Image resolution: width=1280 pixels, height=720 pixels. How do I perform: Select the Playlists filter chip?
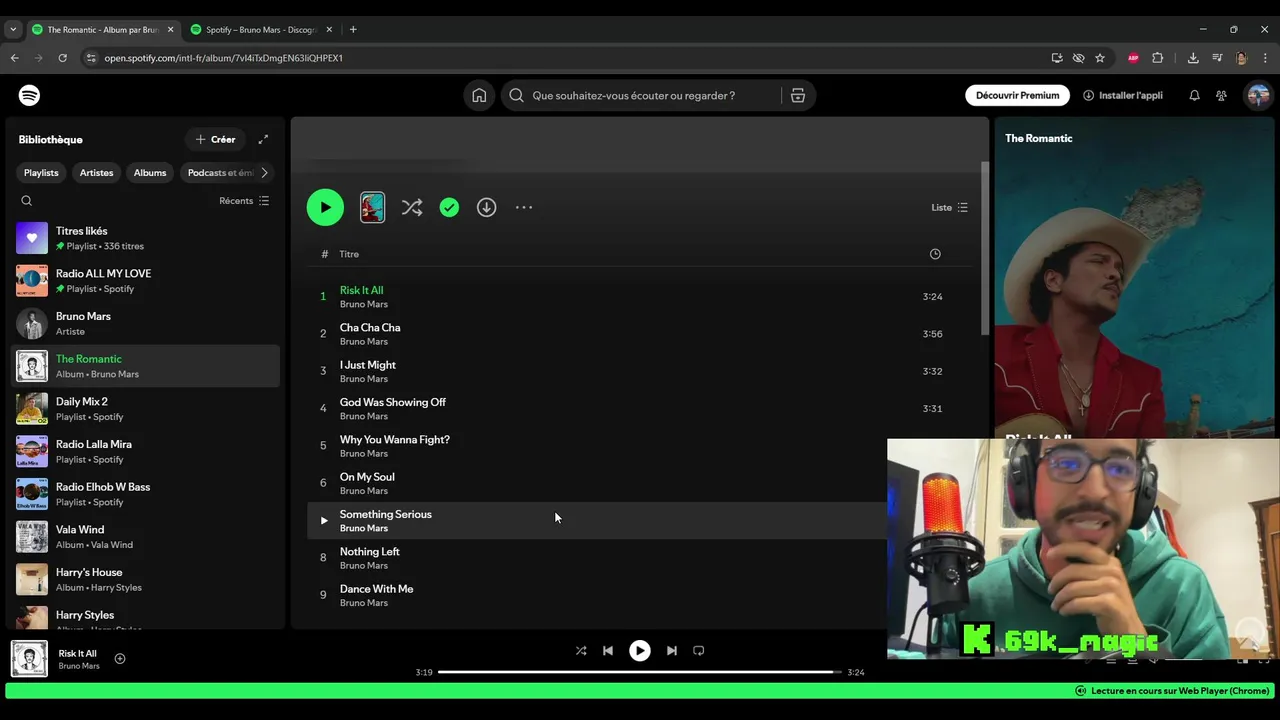(x=41, y=173)
